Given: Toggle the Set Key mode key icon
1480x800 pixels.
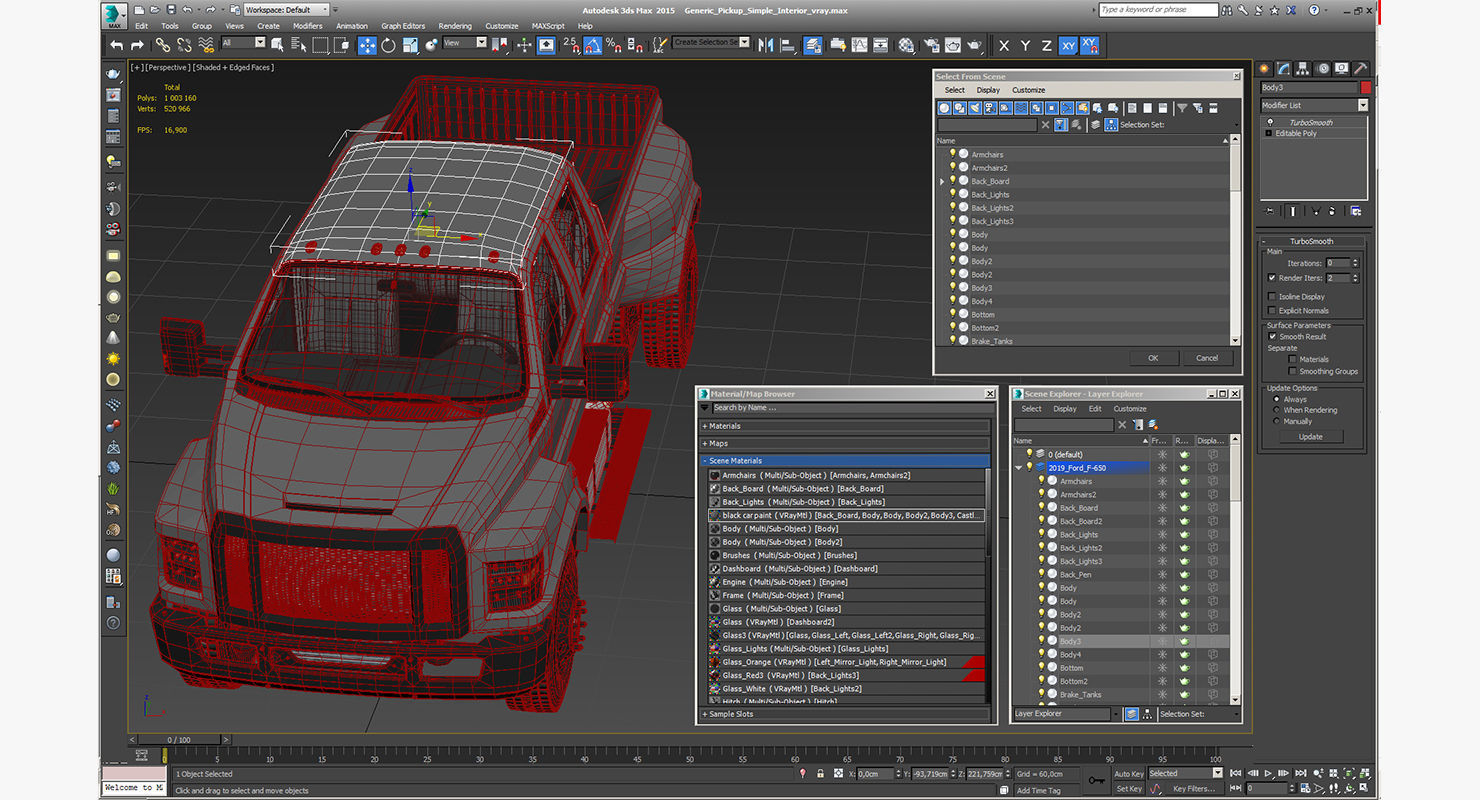Looking at the screenshot, I should pos(1096,780).
